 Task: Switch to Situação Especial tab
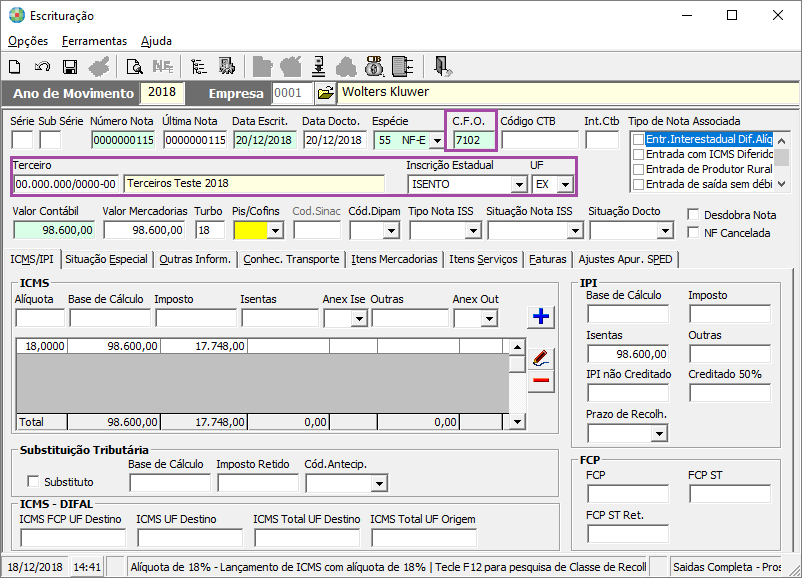106,259
